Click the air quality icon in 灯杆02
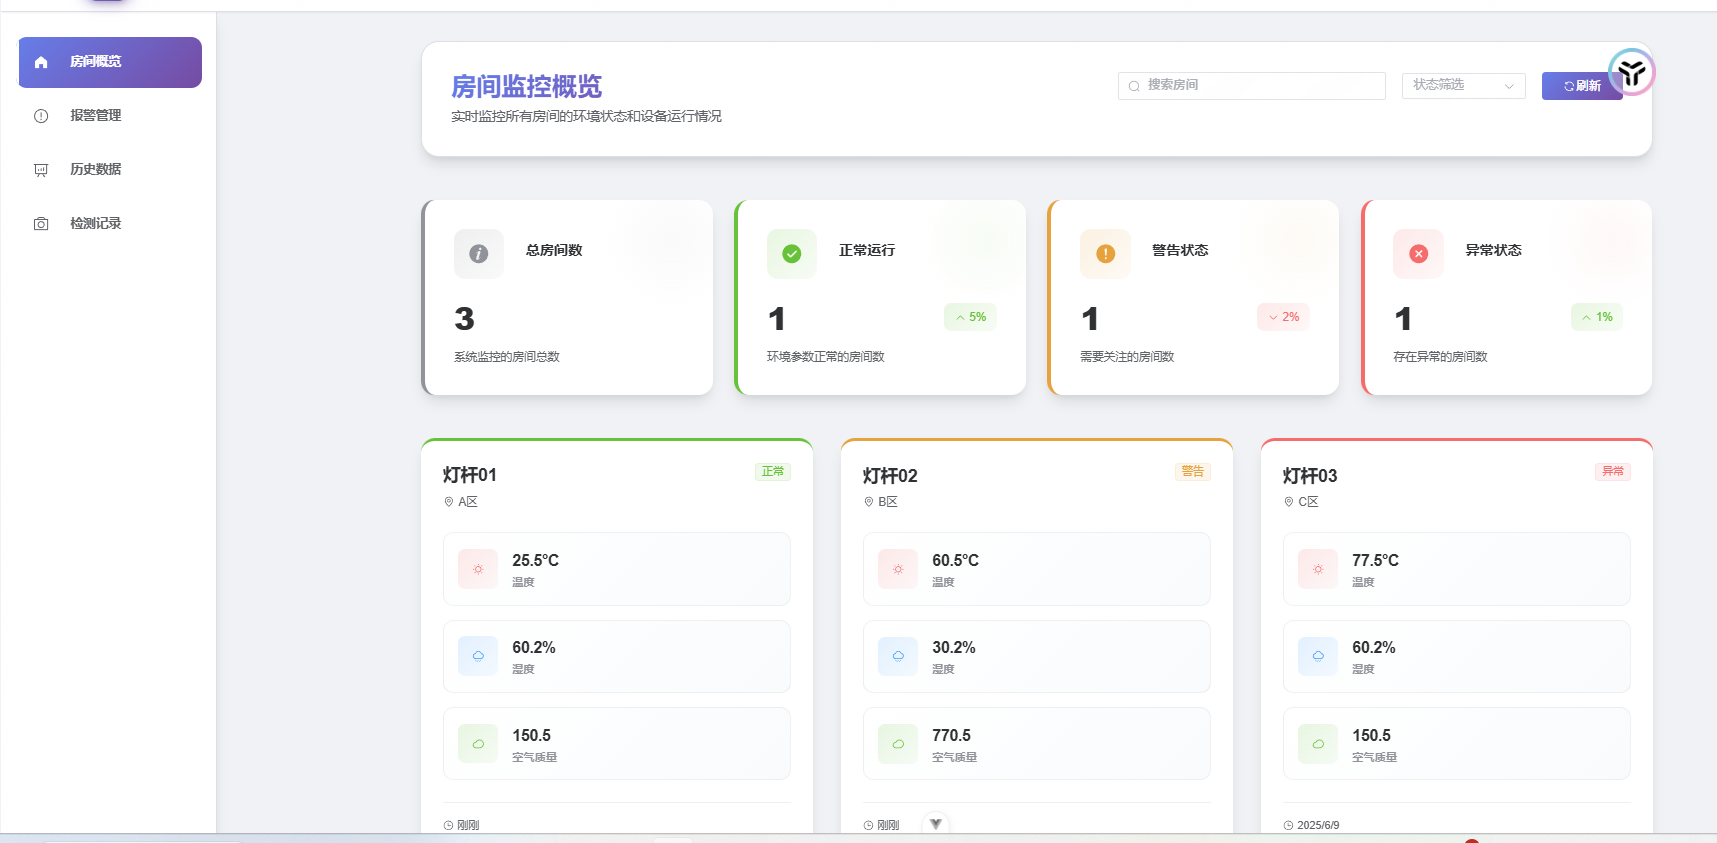This screenshot has height=843, width=1717. tap(898, 744)
